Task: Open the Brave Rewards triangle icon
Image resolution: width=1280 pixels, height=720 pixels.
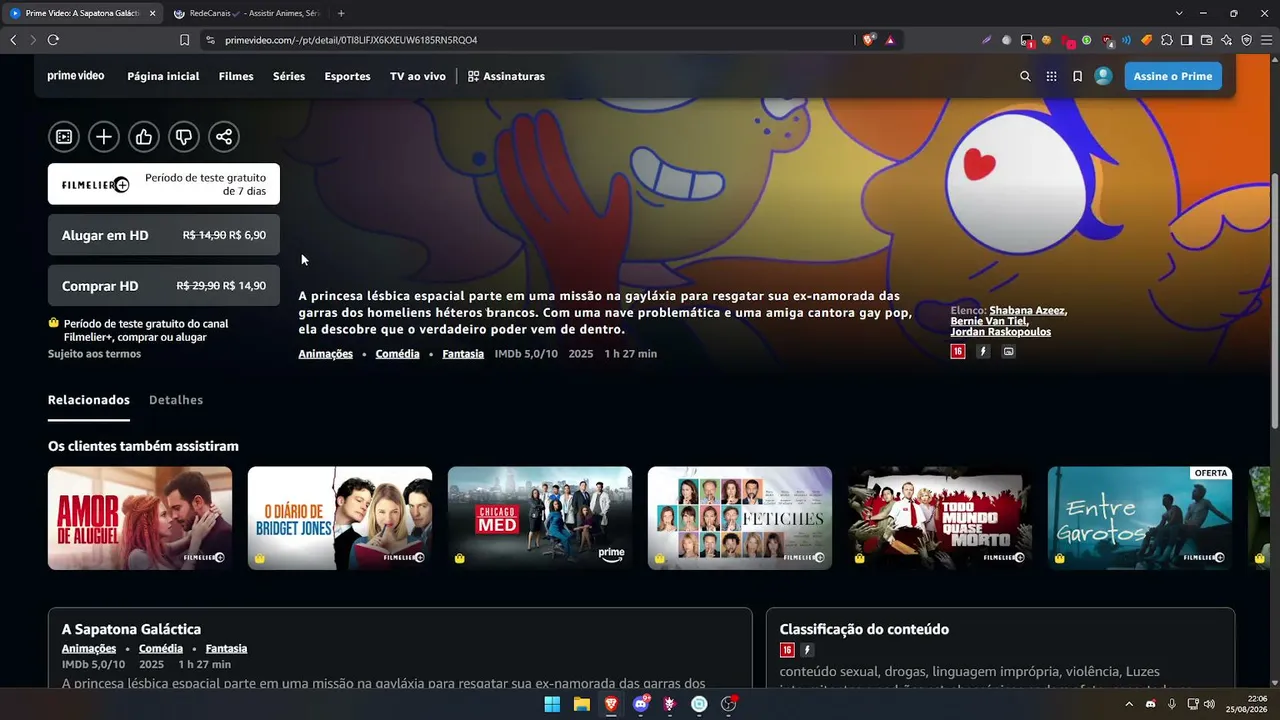Action: click(x=889, y=40)
